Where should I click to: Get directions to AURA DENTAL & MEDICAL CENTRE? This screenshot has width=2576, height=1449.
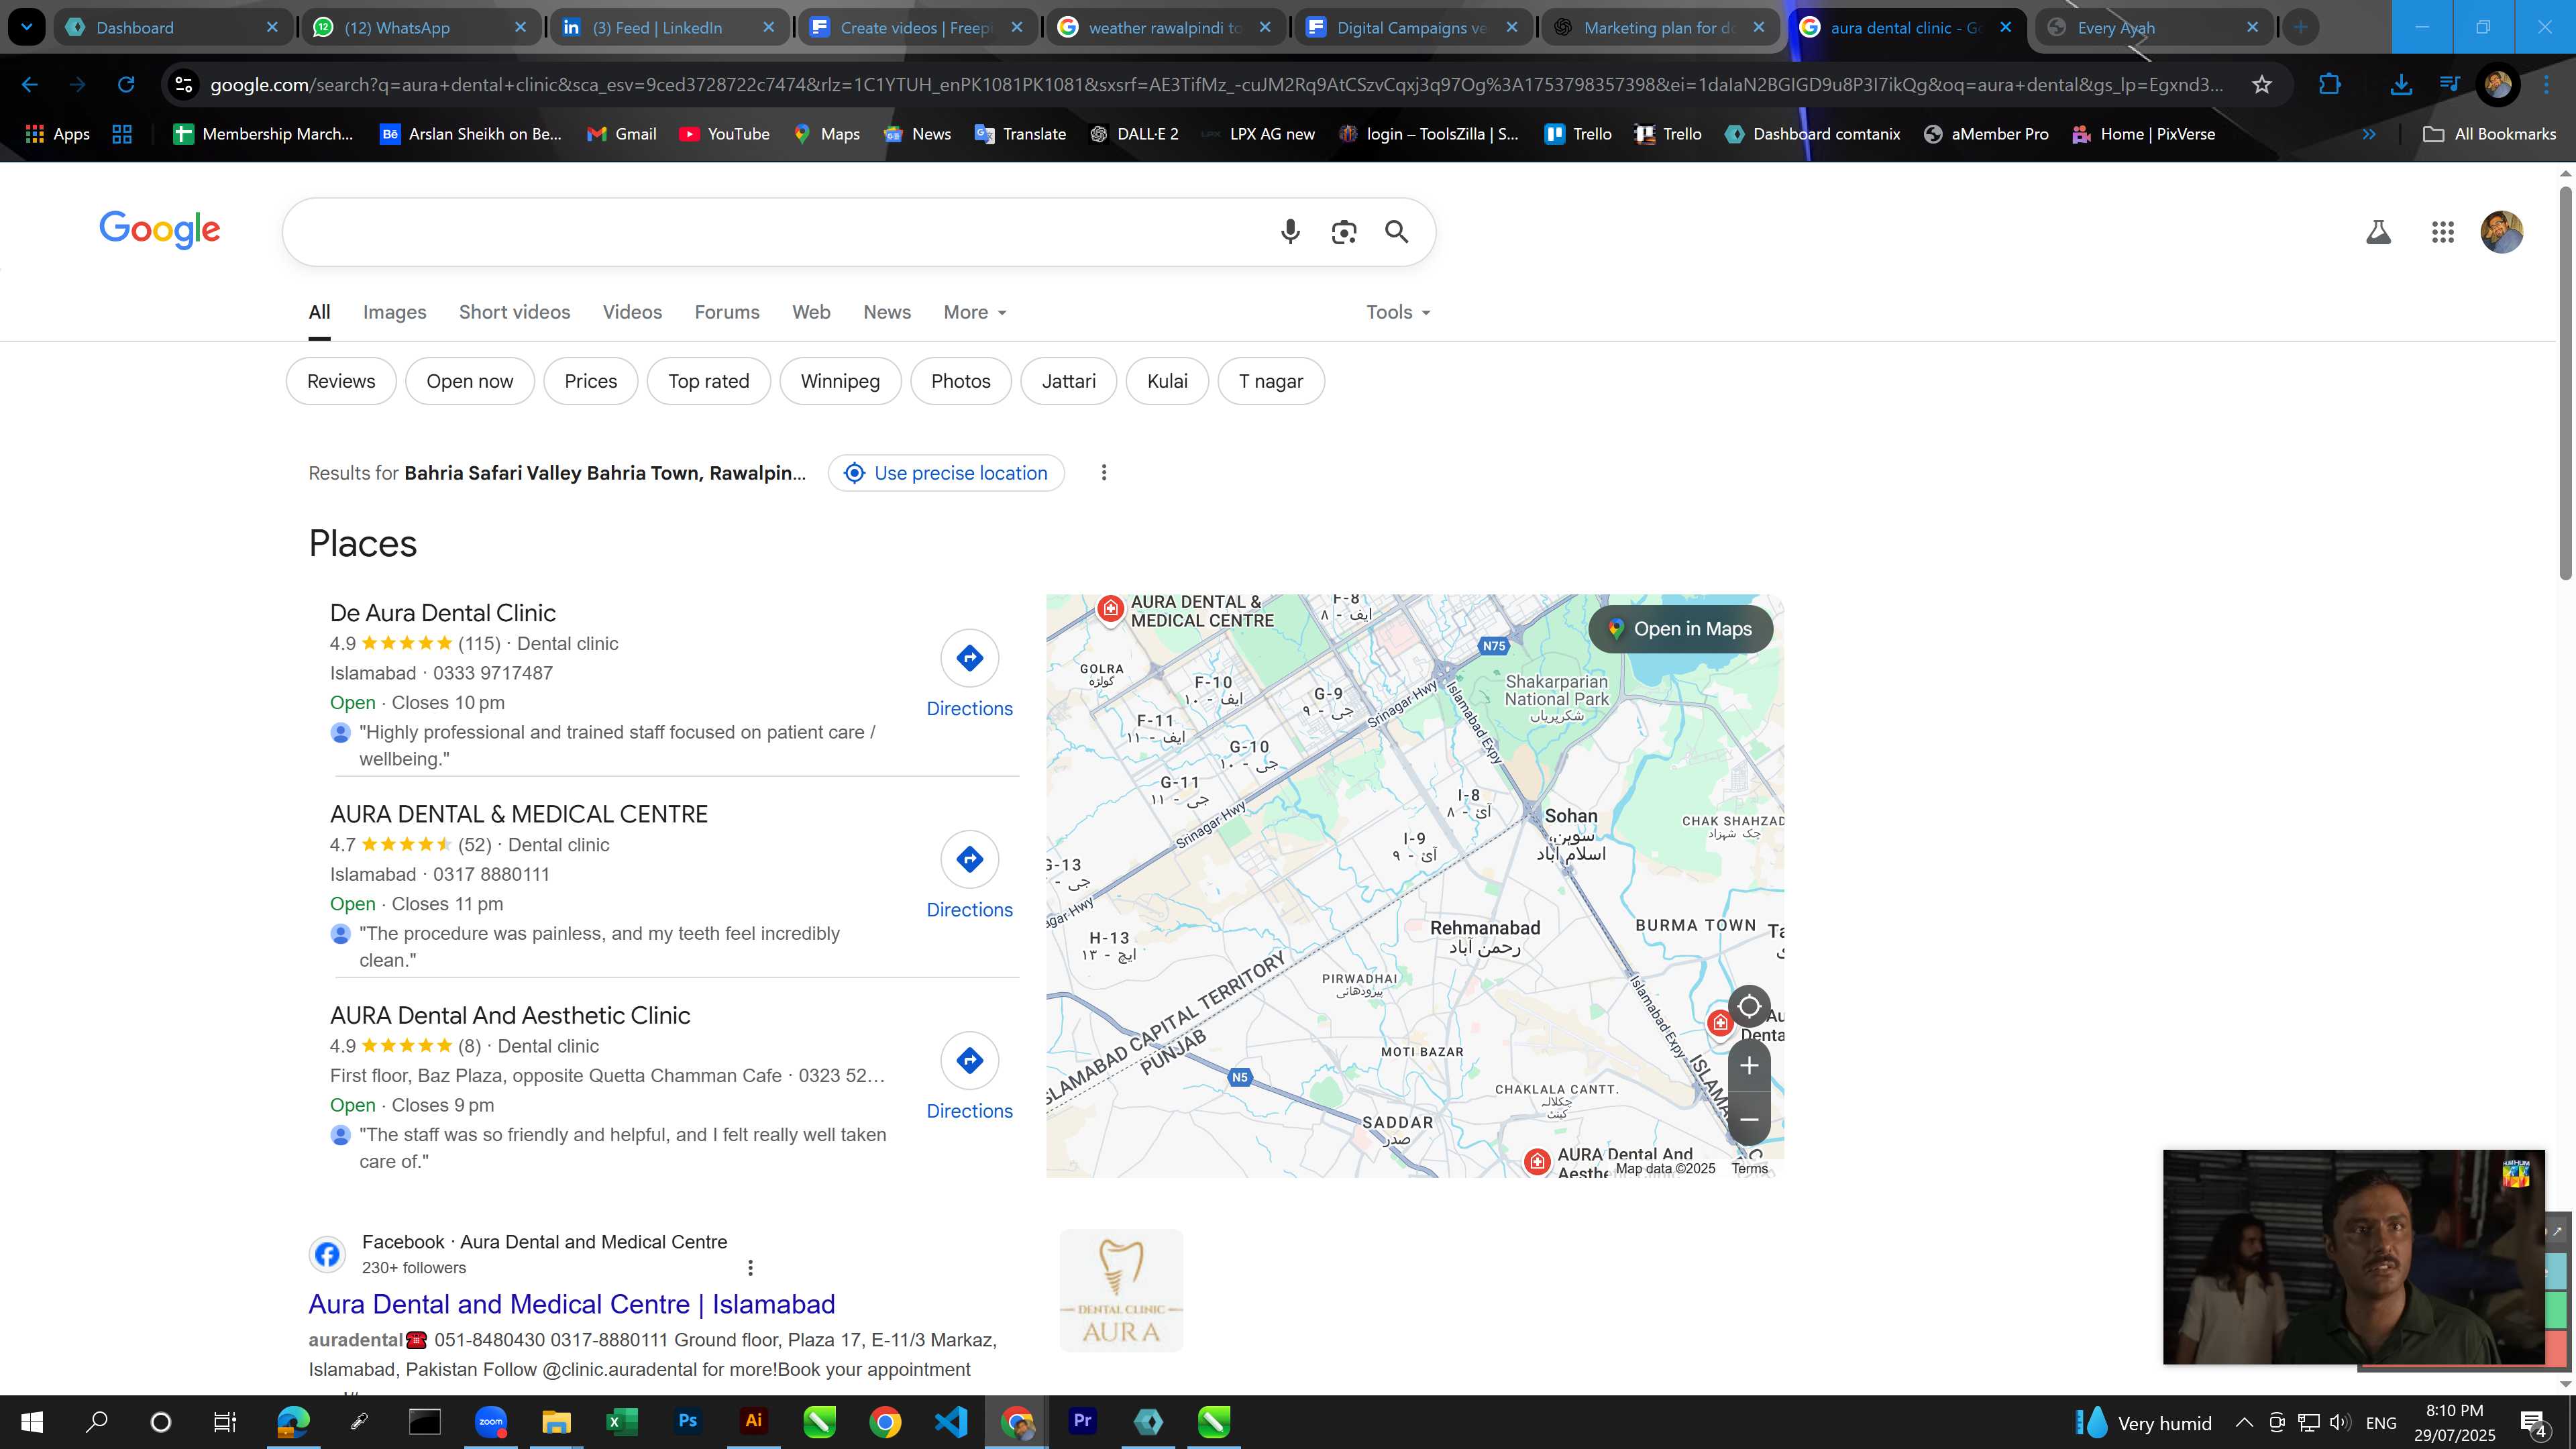pyautogui.click(x=969, y=876)
